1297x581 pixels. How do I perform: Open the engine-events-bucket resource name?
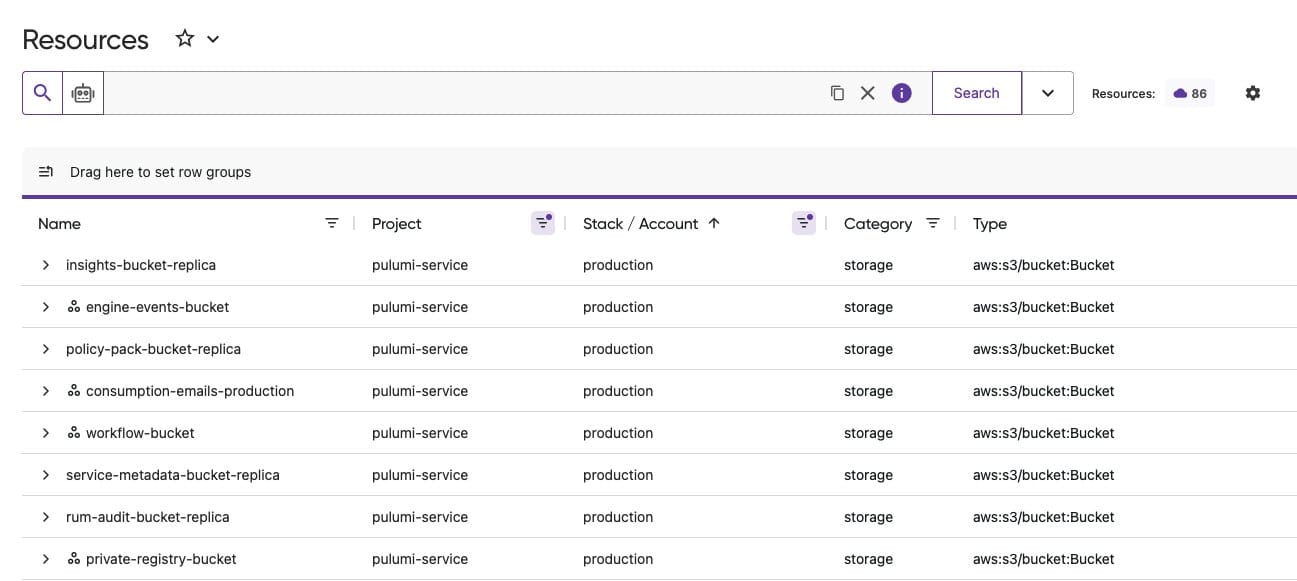158,307
